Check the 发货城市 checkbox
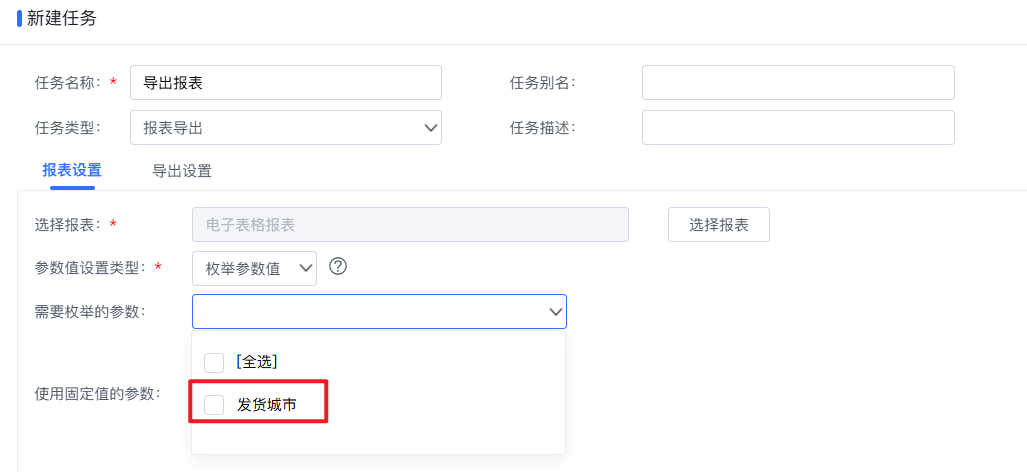Image resolution: width=1027 pixels, height=472 pixels. click(214, 405)
